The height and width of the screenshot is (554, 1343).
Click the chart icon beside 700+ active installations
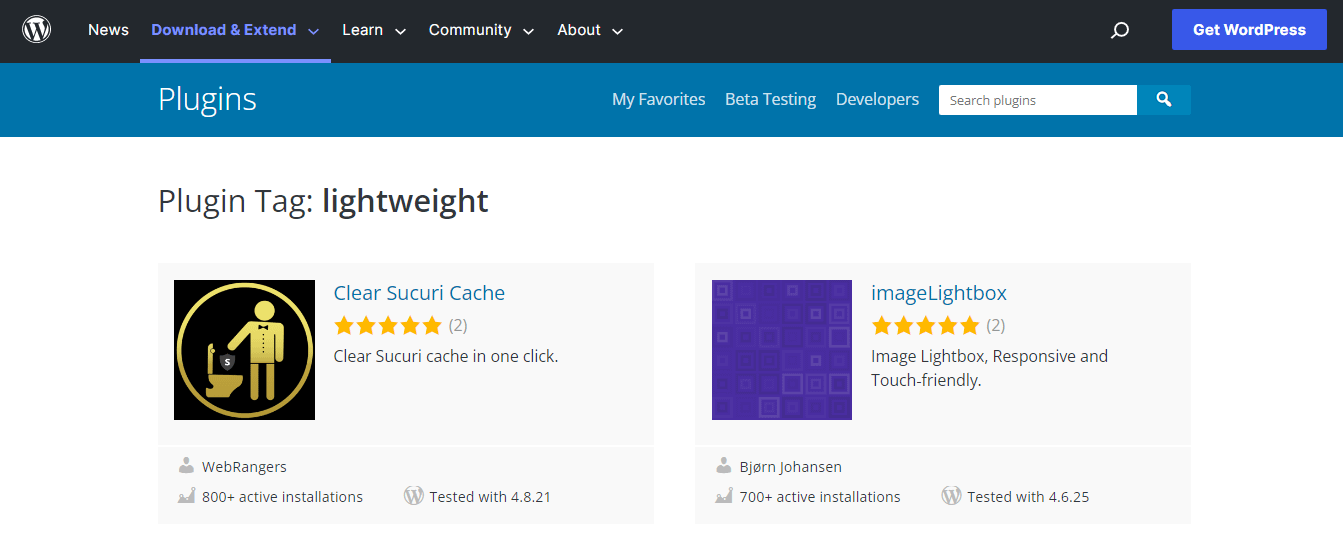coord(724,496)
